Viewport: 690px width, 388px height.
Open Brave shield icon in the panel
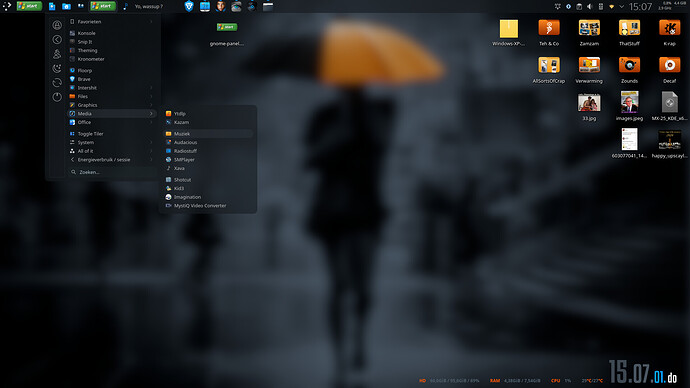189,6
